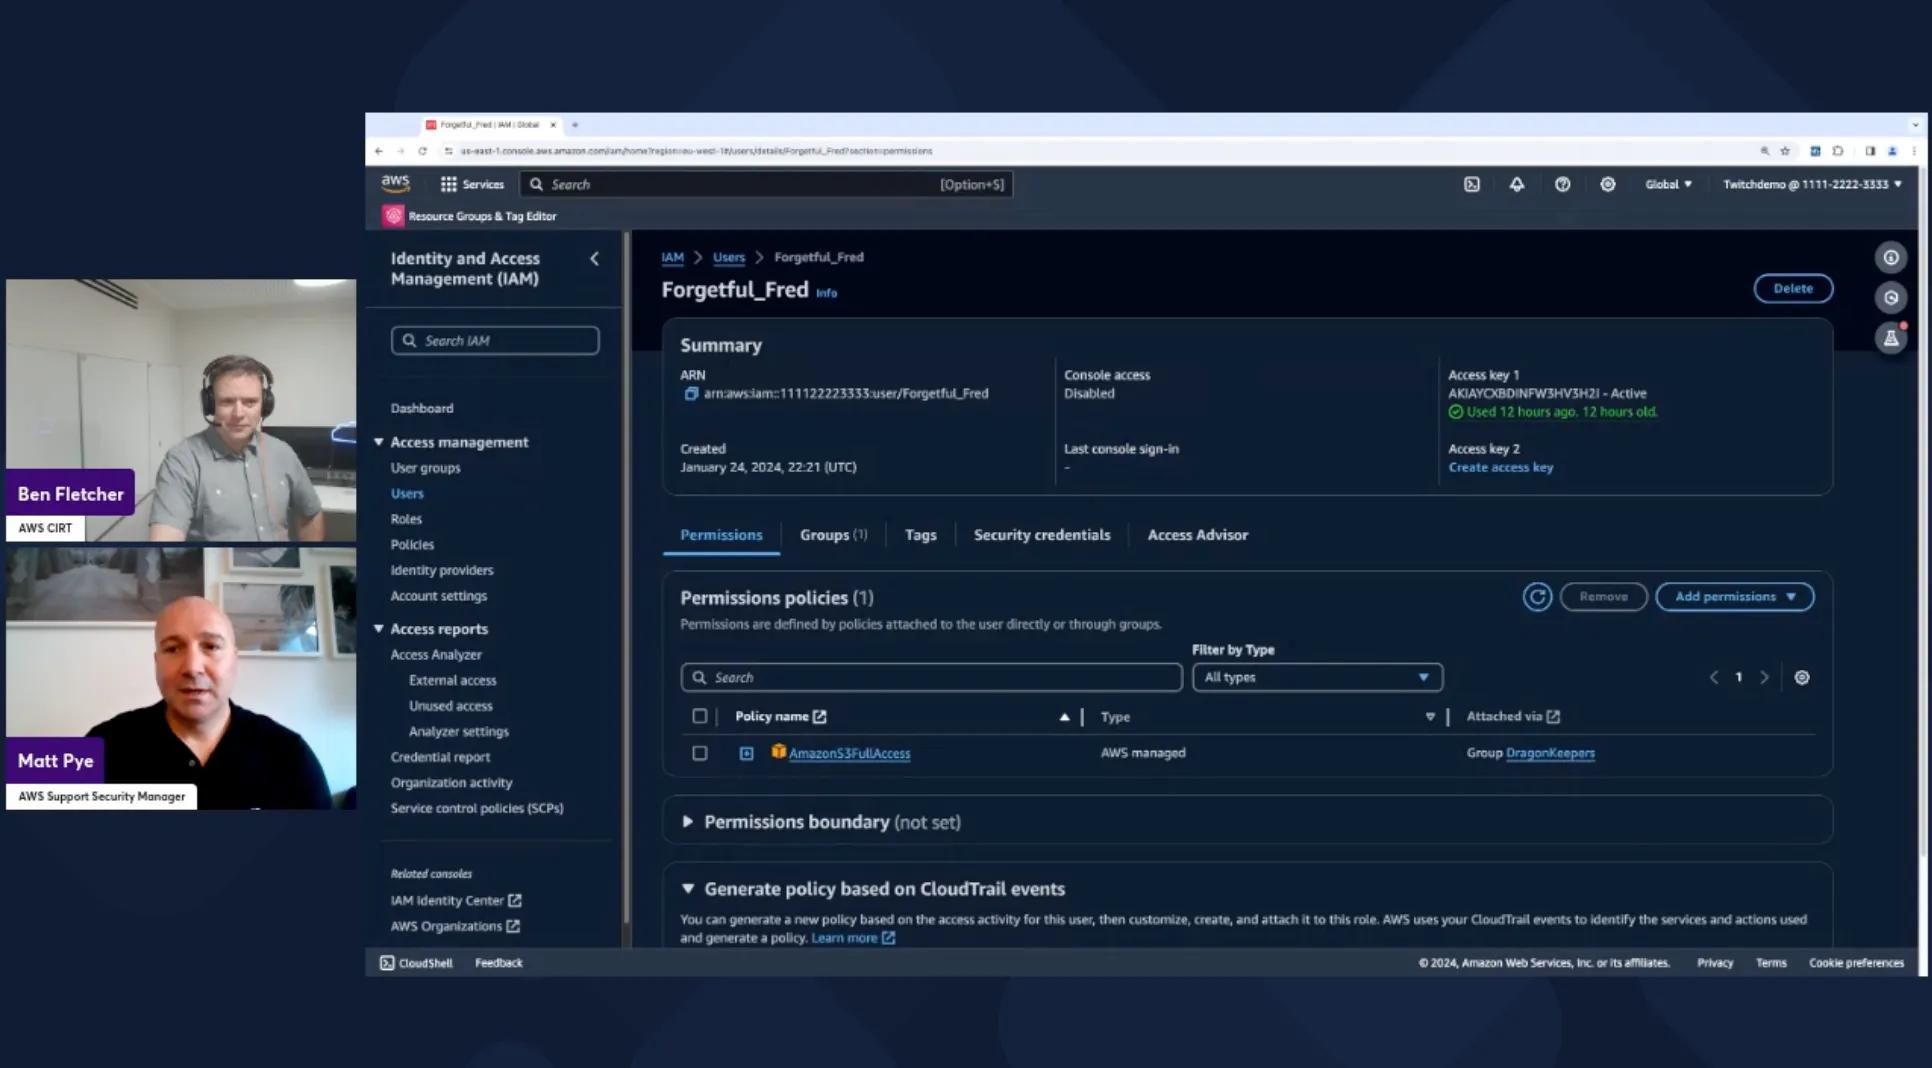Screen dimensions: 1932x1068
Task: Check the AmazonS3FullAccess row checkbox
Action: click(700, 753)
